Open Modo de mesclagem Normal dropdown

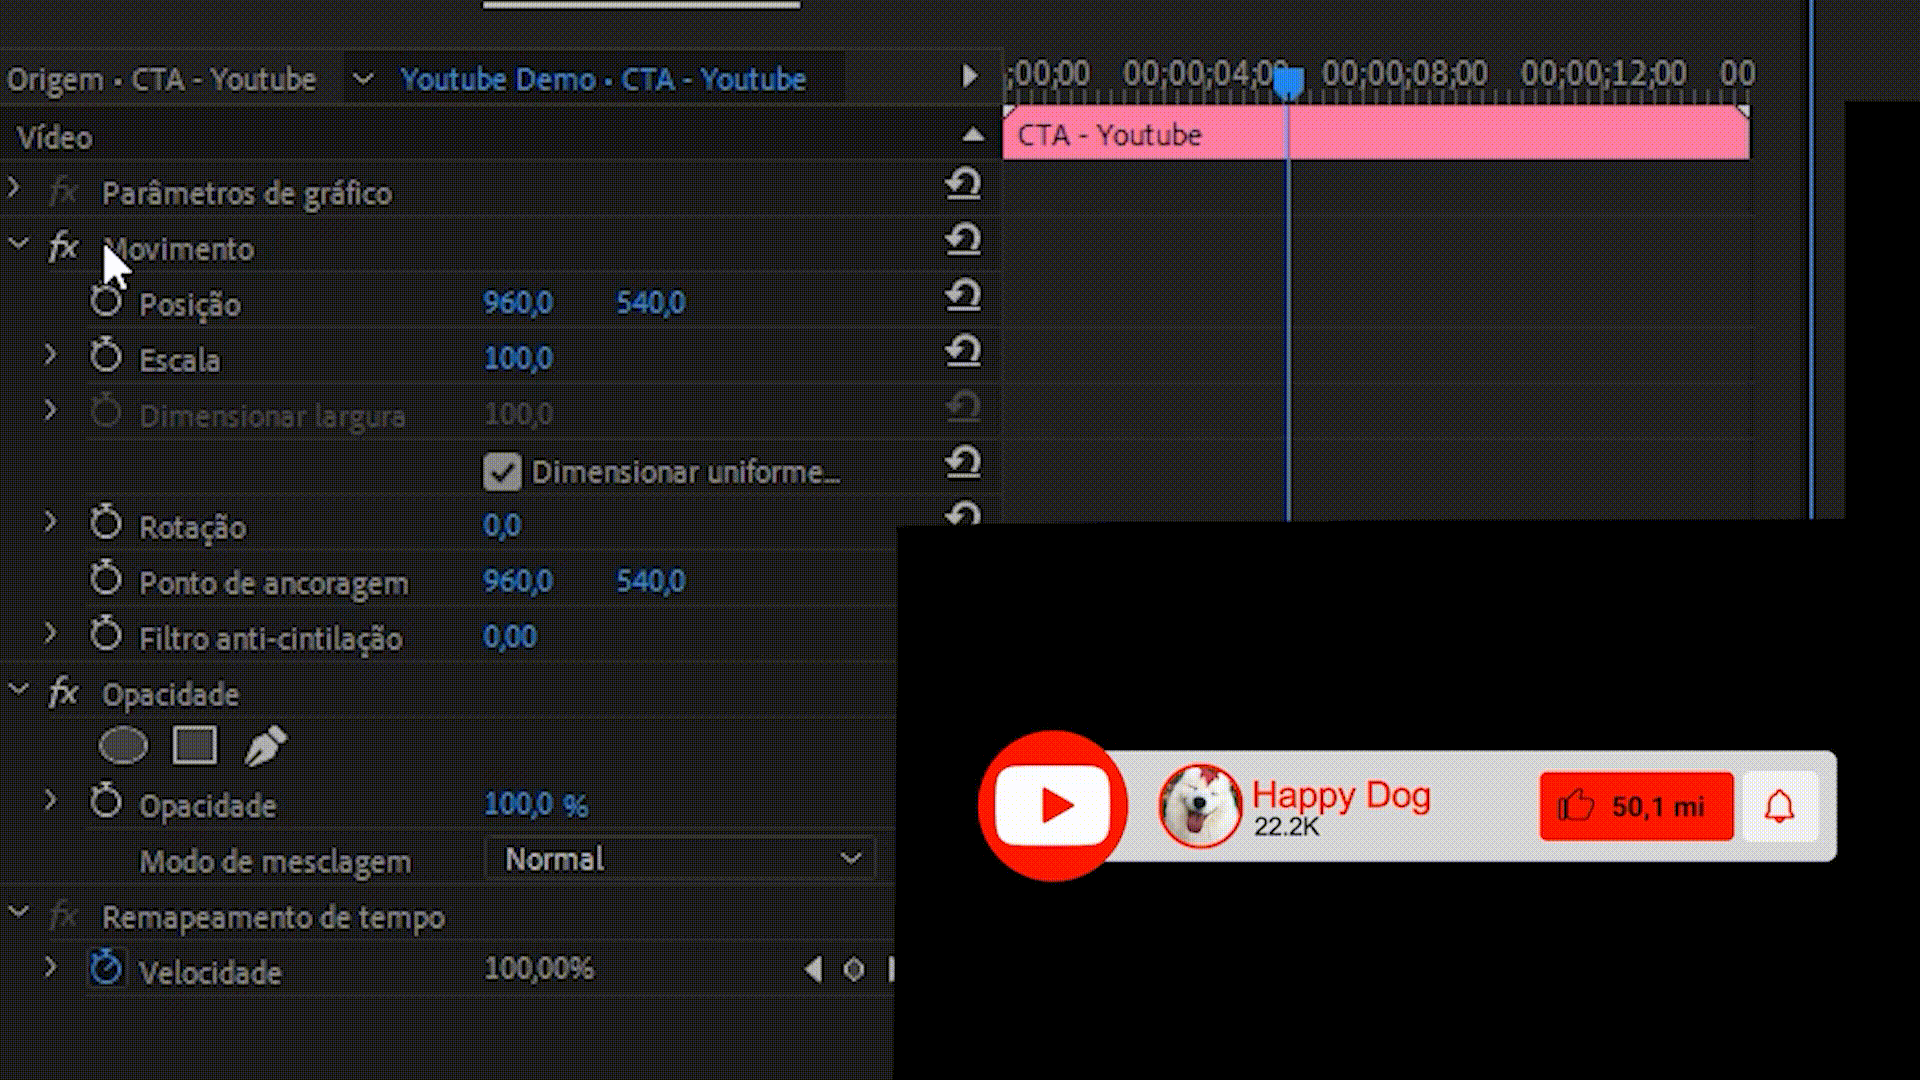point(680,859)
